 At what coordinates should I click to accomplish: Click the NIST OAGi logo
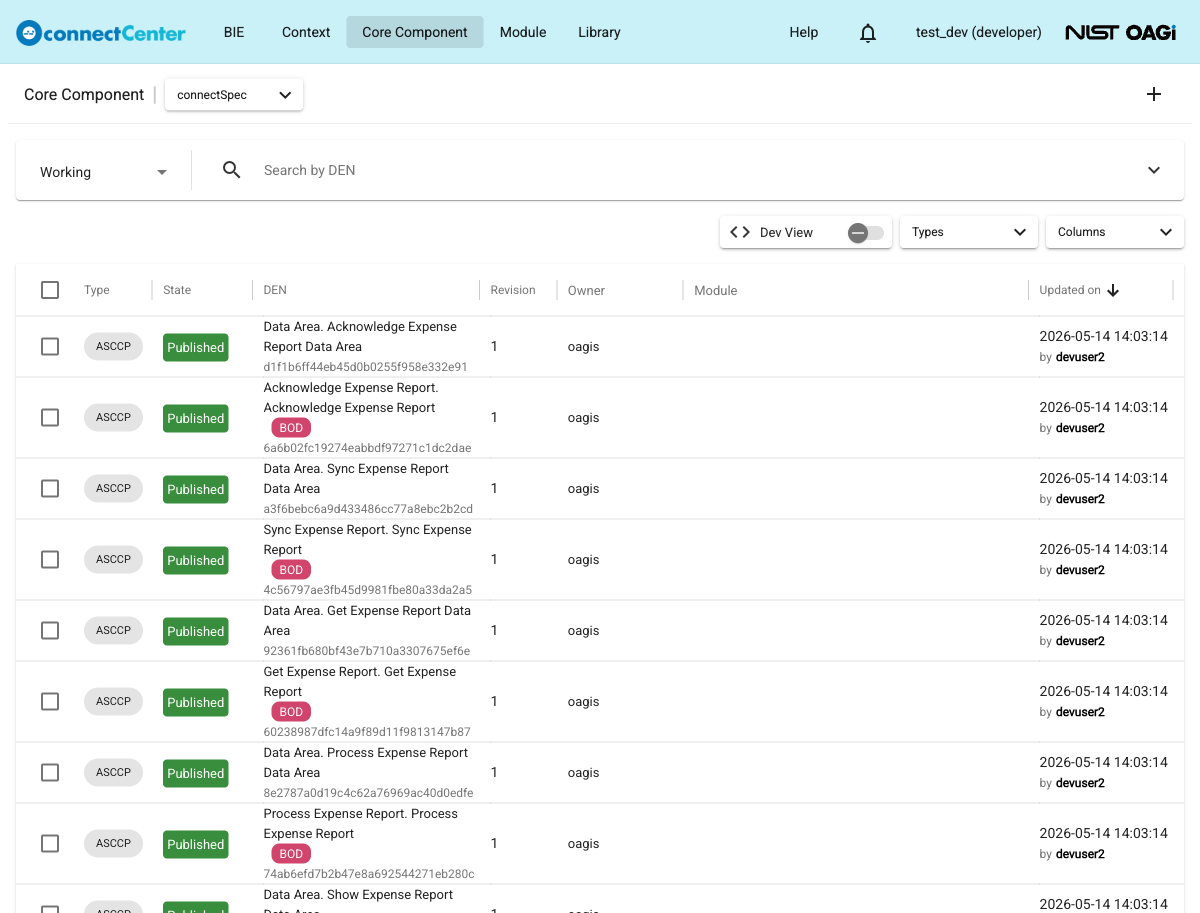click(1120, 32)
